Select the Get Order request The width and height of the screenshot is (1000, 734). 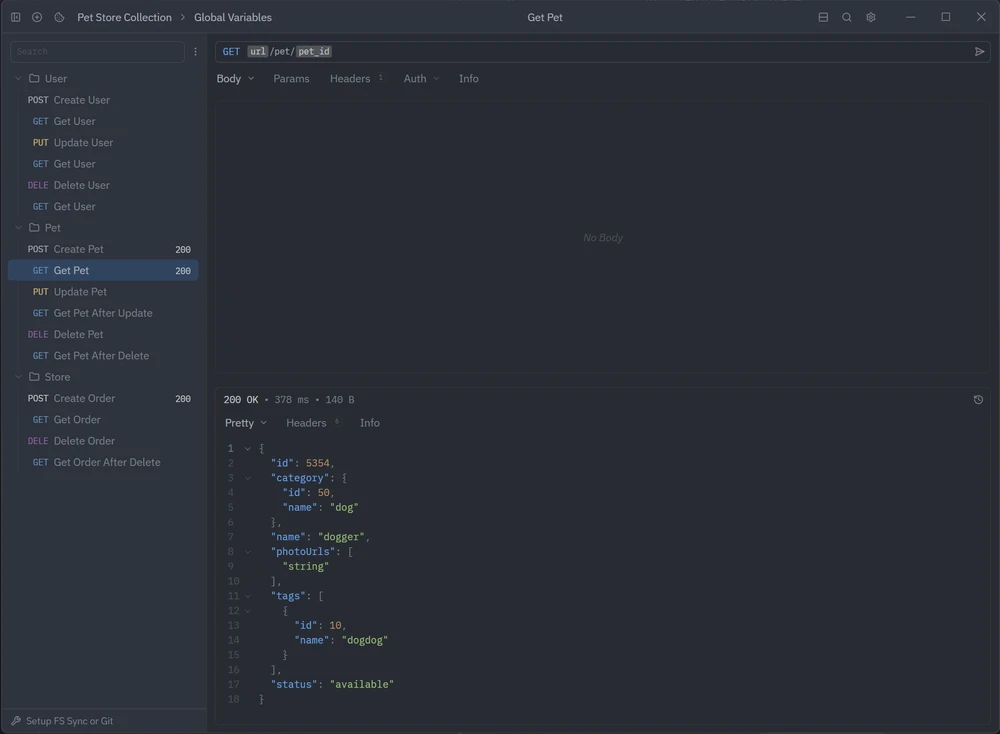(103, 420)
